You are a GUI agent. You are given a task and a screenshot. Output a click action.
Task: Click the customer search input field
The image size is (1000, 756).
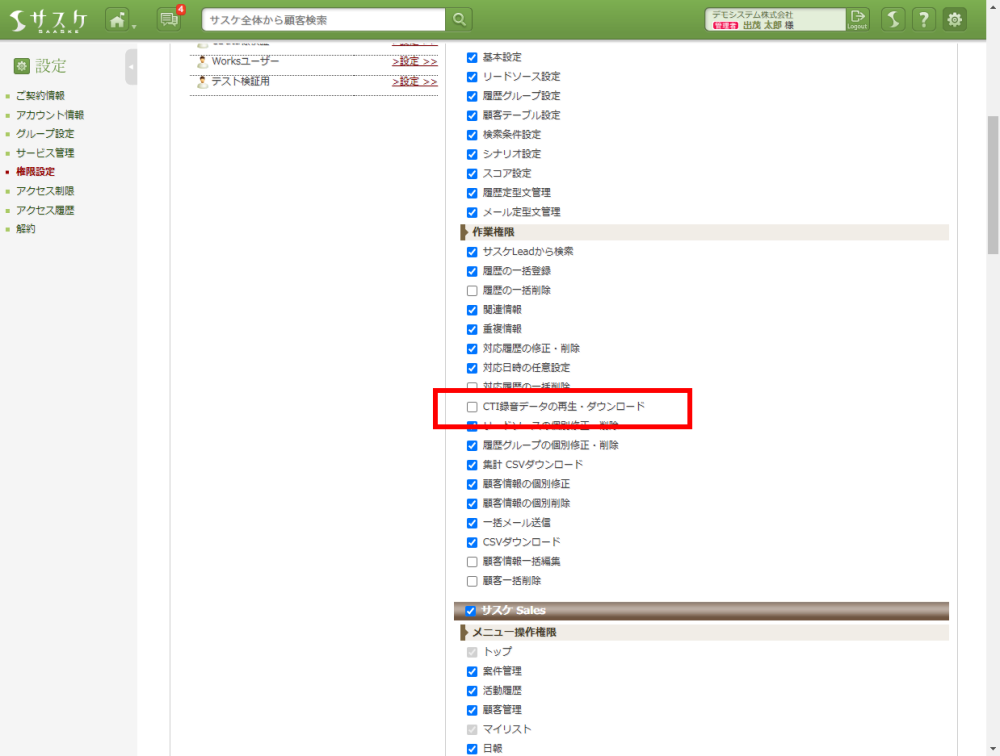[323, 20]
